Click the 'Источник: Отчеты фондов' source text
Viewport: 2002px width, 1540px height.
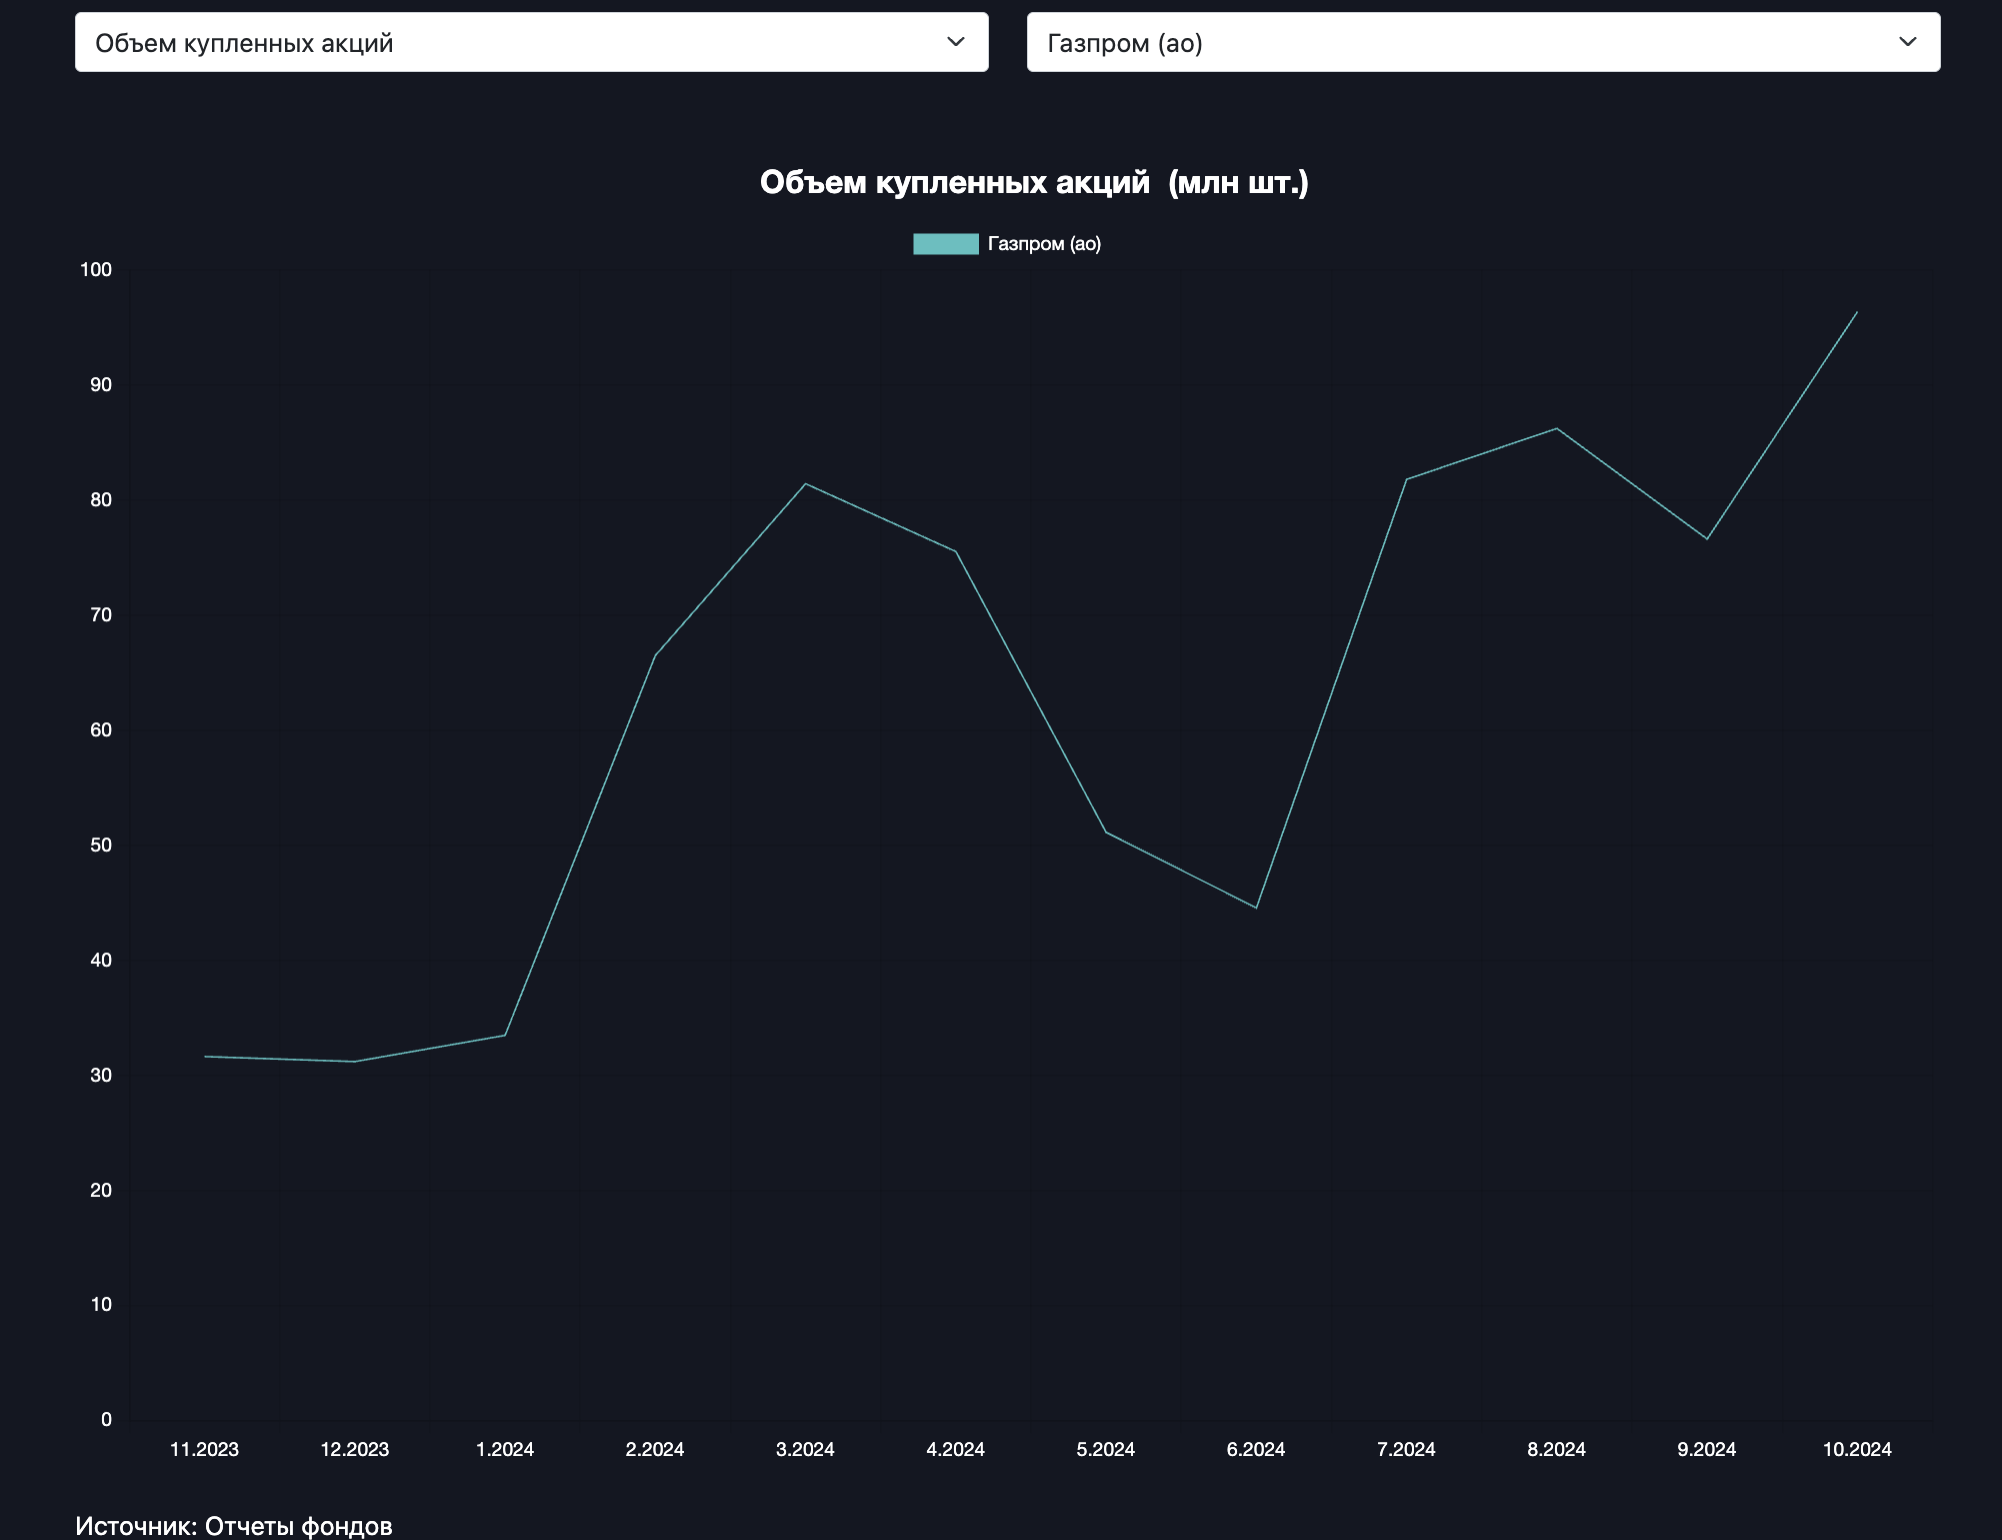pos(234,1526)
